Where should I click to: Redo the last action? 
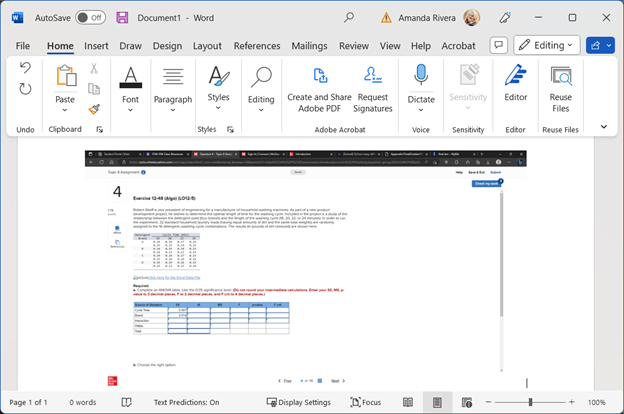pos(25,88)
